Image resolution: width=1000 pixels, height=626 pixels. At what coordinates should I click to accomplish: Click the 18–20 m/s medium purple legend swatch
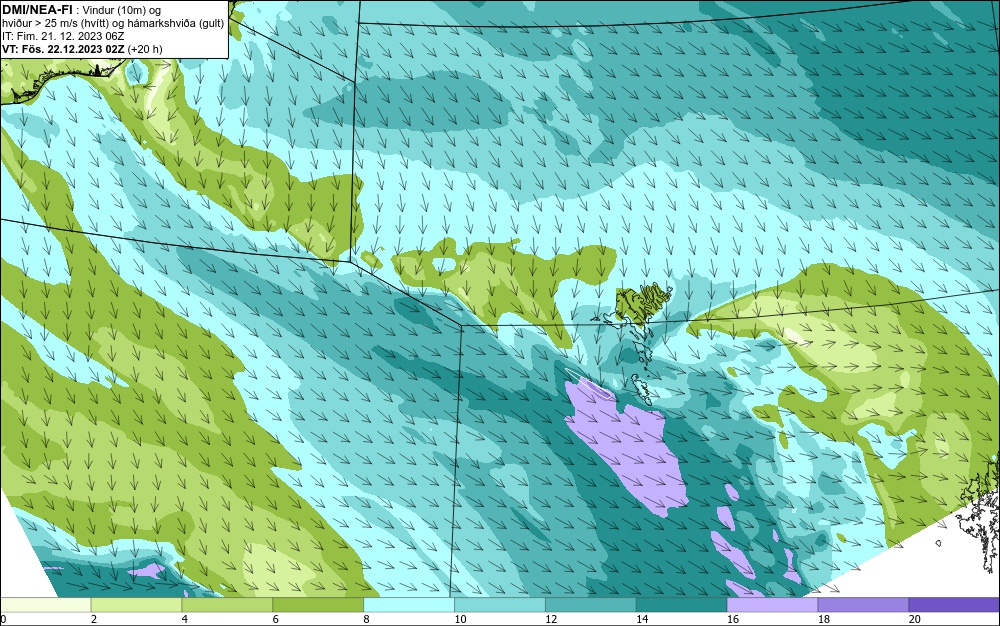click(864, 604)
